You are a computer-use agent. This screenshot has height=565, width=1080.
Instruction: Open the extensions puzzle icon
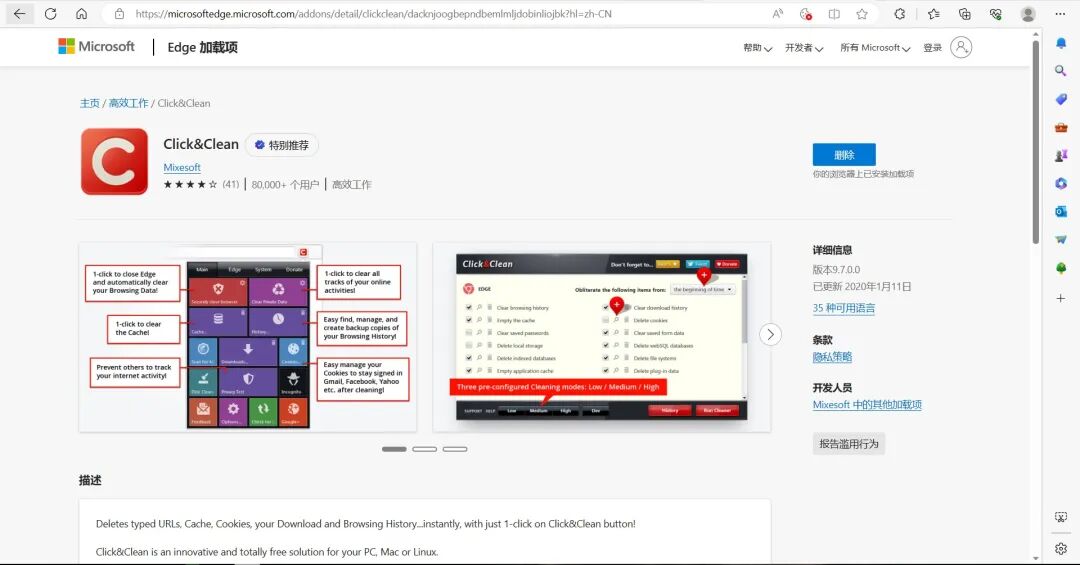(x=900, y=14)
